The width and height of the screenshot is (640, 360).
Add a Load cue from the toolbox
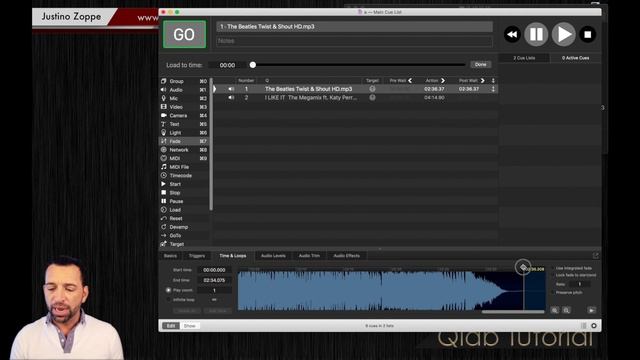(184, 210)
